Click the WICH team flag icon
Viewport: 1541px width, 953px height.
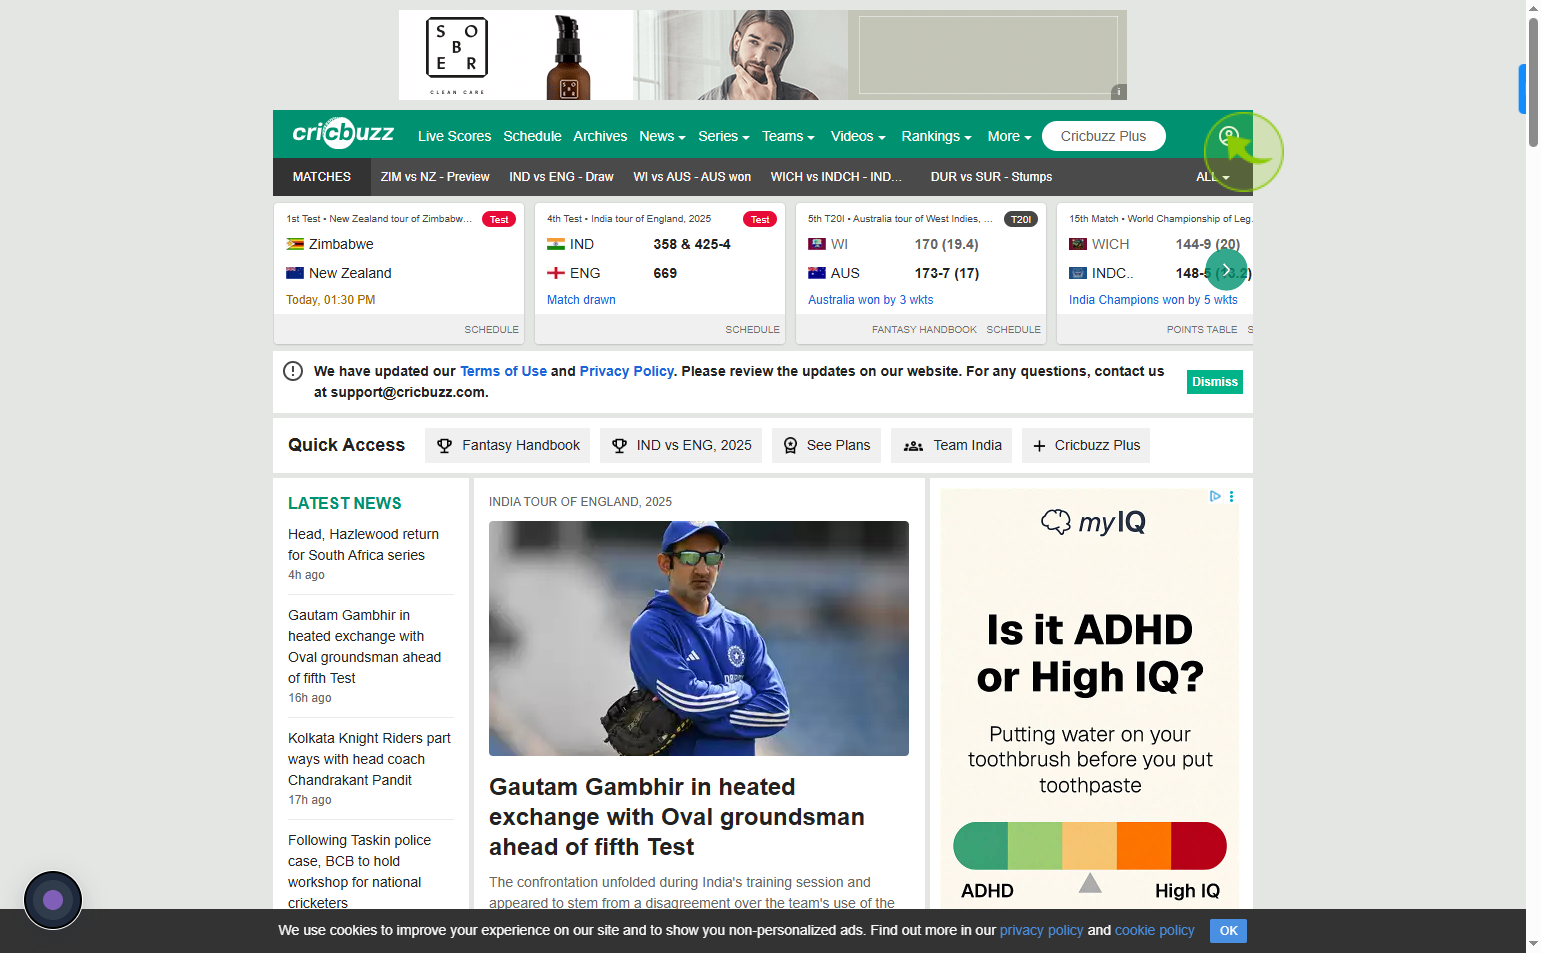click(x=1078, y=244)
